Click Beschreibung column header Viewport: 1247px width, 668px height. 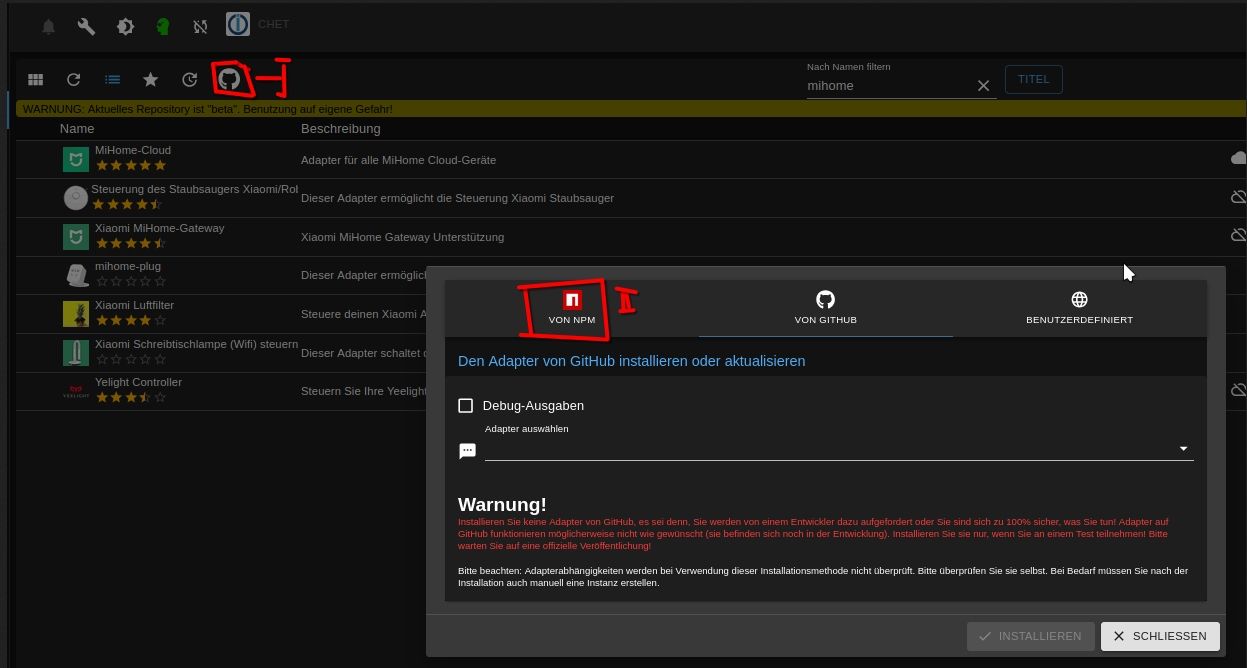click(341, 128)
